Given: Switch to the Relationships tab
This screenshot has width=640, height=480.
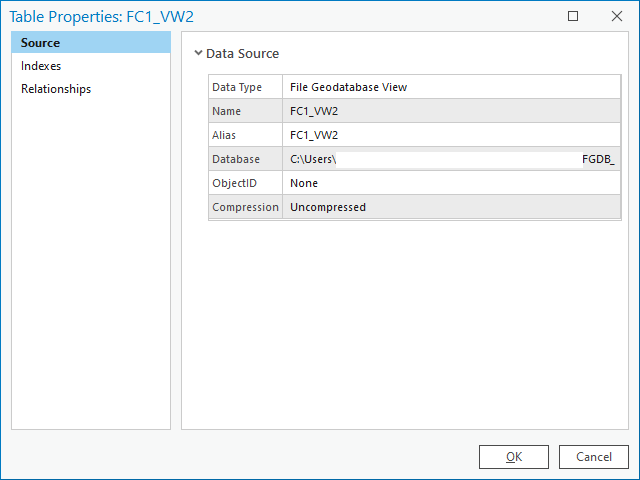Looking at the screenshot, I should (56, 89).
